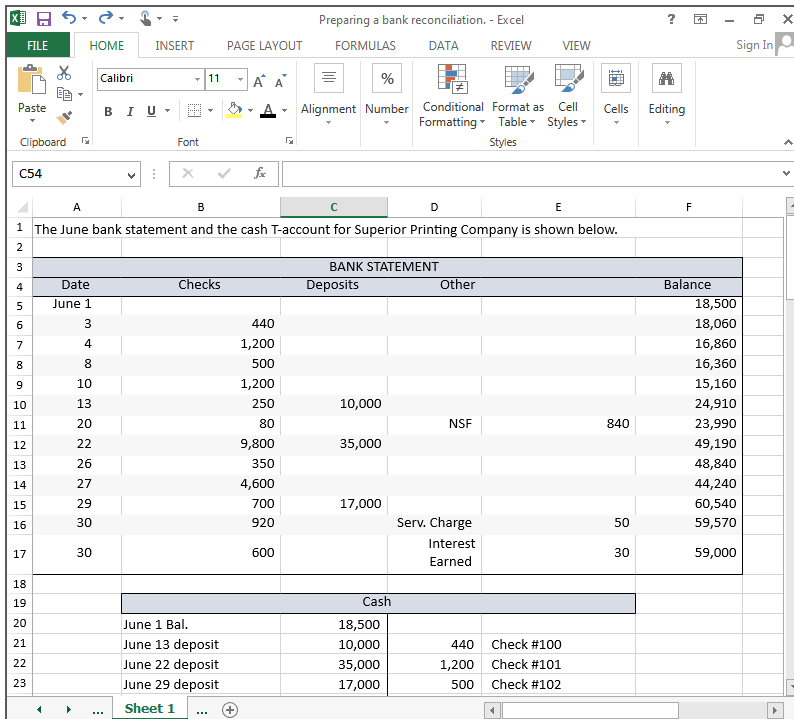Activate the Format Painter brush
Screen dimensions: 794x719
(64, 117)
